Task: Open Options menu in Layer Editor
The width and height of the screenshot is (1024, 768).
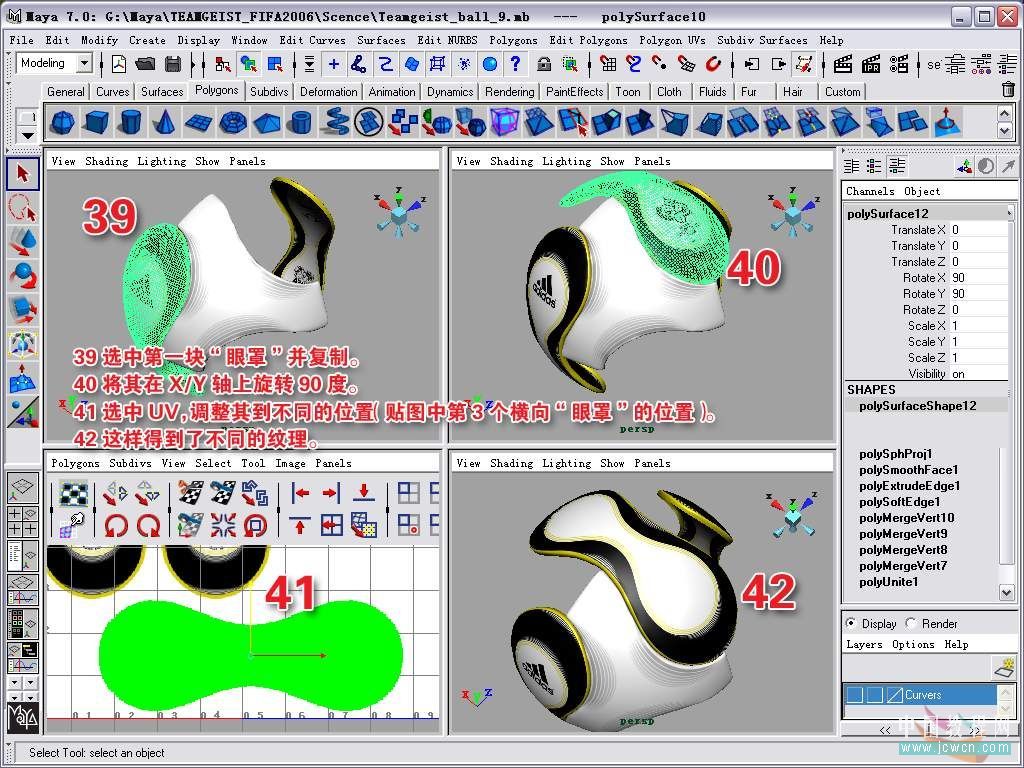Action: click(x=913, y=645)
